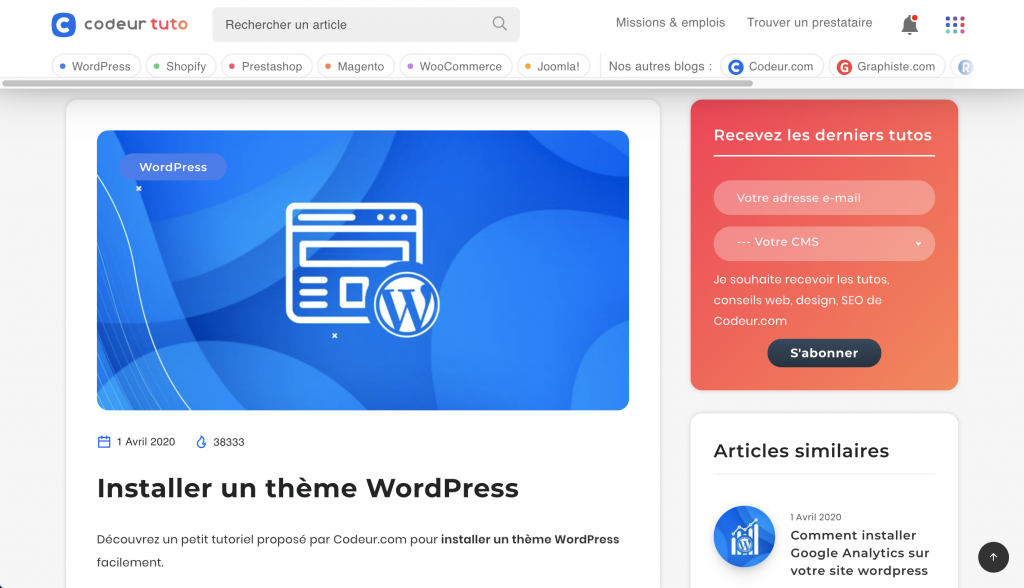Open the colored apps grid menu
This screenshot has width=1024, height=588.
[955, 25]
